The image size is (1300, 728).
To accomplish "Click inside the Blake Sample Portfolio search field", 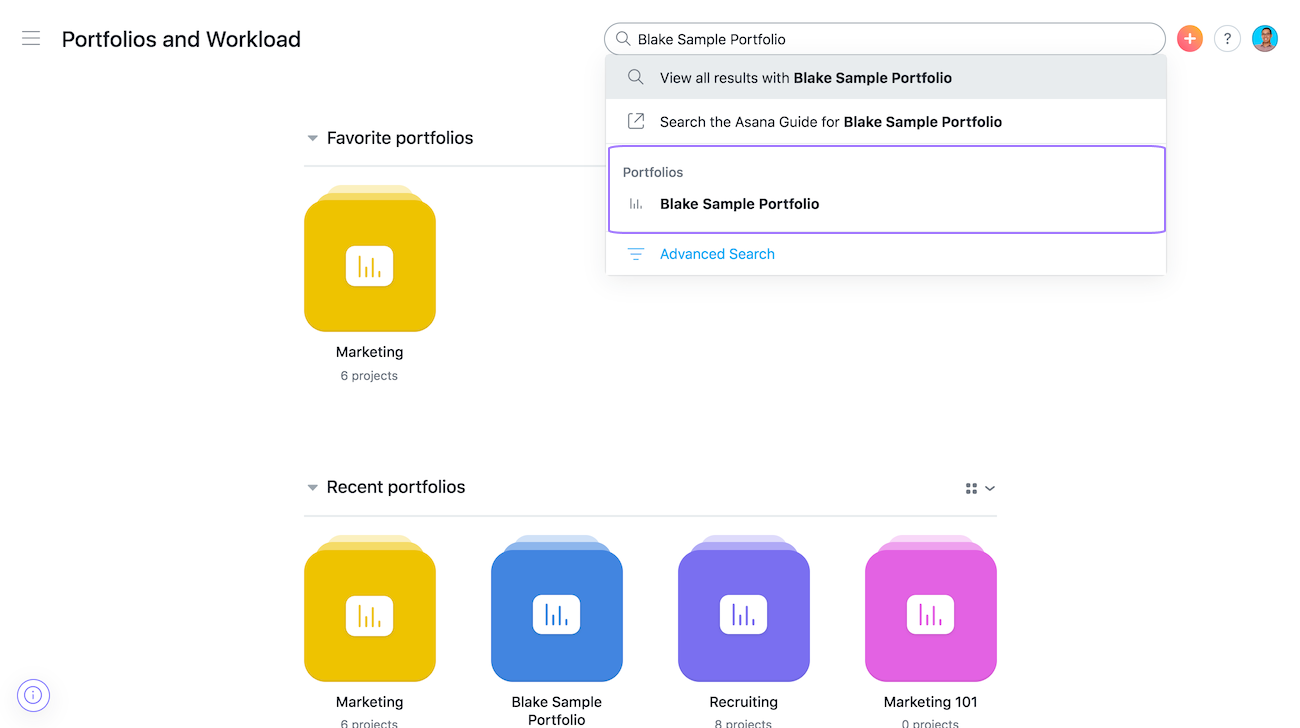I will tap(885, 39).
